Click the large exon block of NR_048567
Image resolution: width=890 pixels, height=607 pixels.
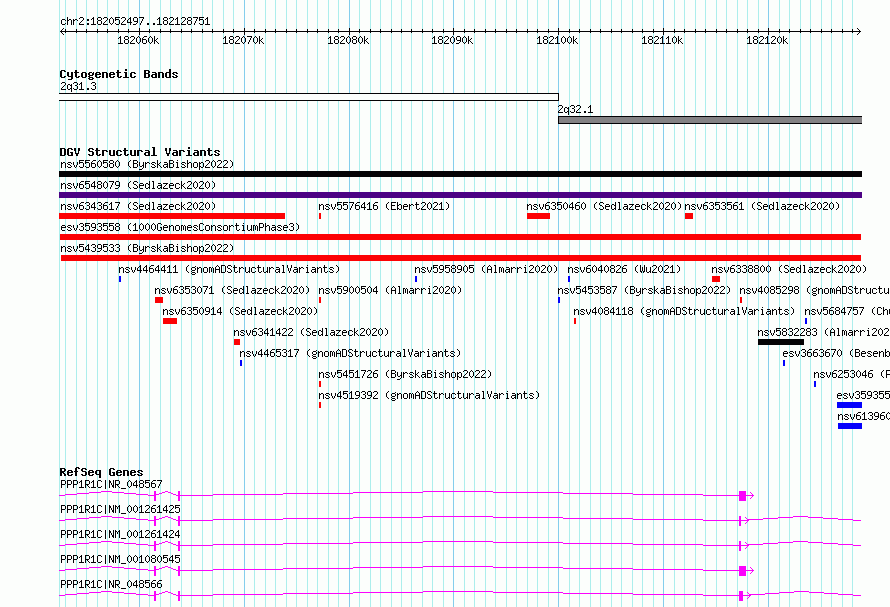pos(742,496)
